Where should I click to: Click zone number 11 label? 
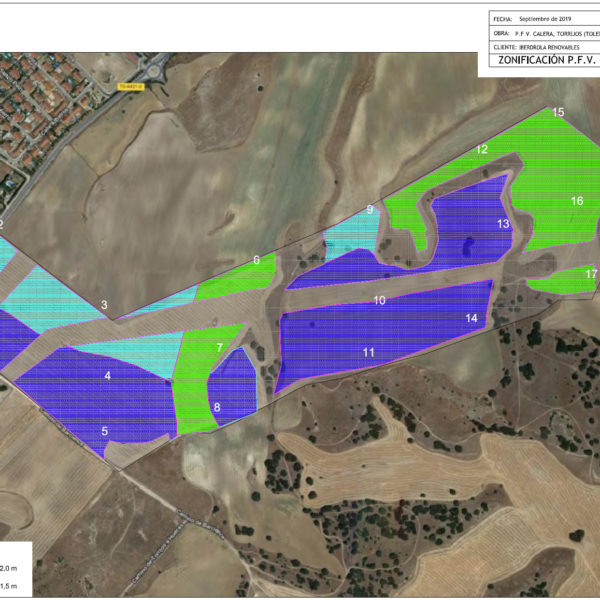tap(368, 352)
